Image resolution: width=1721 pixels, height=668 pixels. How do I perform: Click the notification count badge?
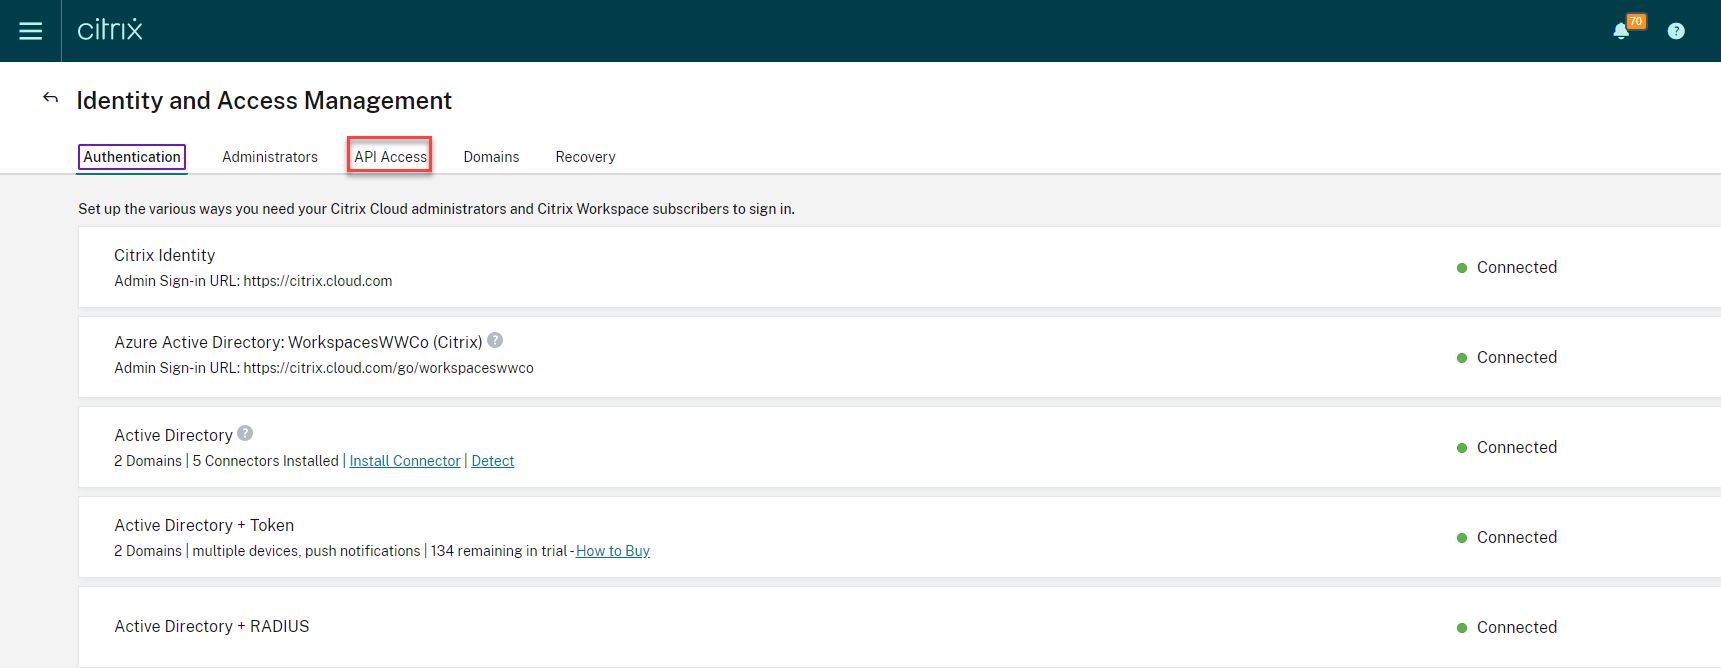coord(1636,21)
